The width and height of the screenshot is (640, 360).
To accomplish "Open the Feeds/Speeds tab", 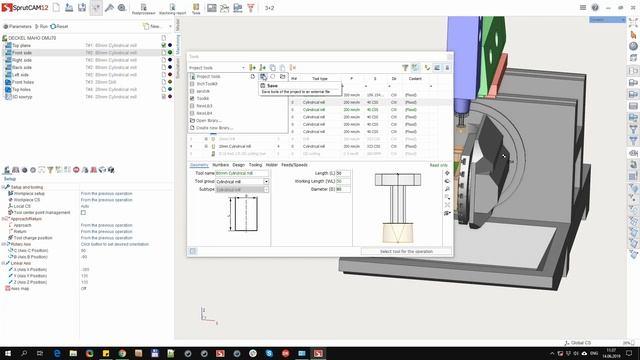I will point(295,165).
